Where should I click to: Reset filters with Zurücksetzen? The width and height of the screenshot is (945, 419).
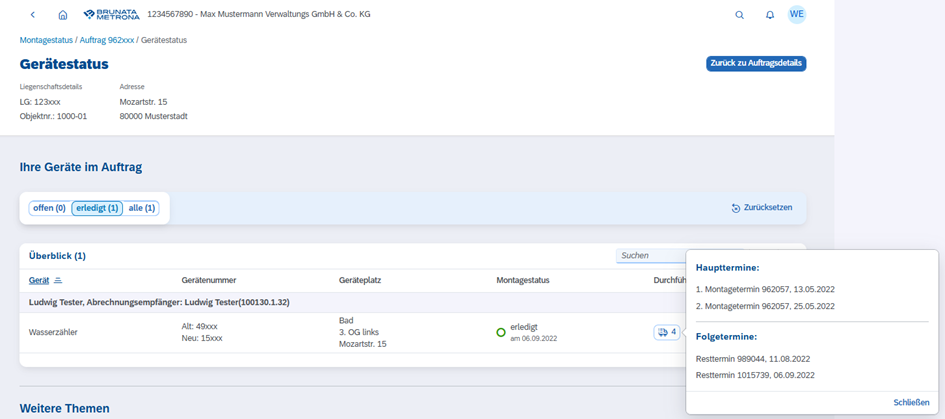pyautogui.click(x=762, y=208)
